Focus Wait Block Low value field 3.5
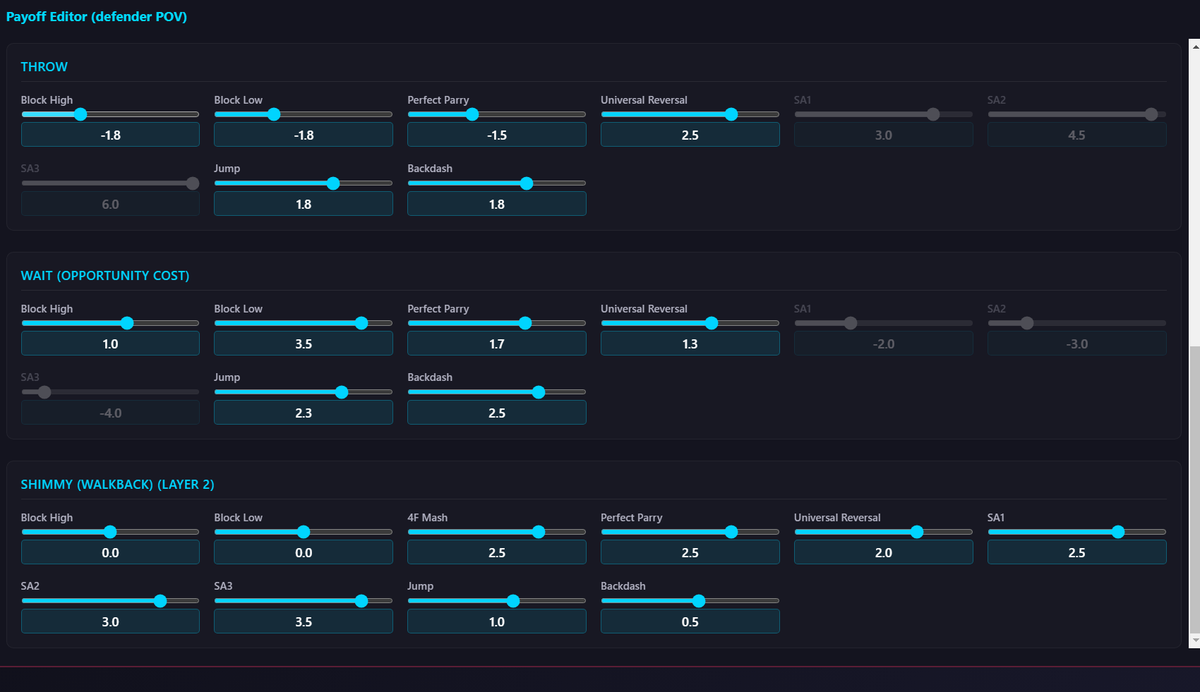Image resolution: width=1200 pixels, height=692 pixels. point(303,344)
